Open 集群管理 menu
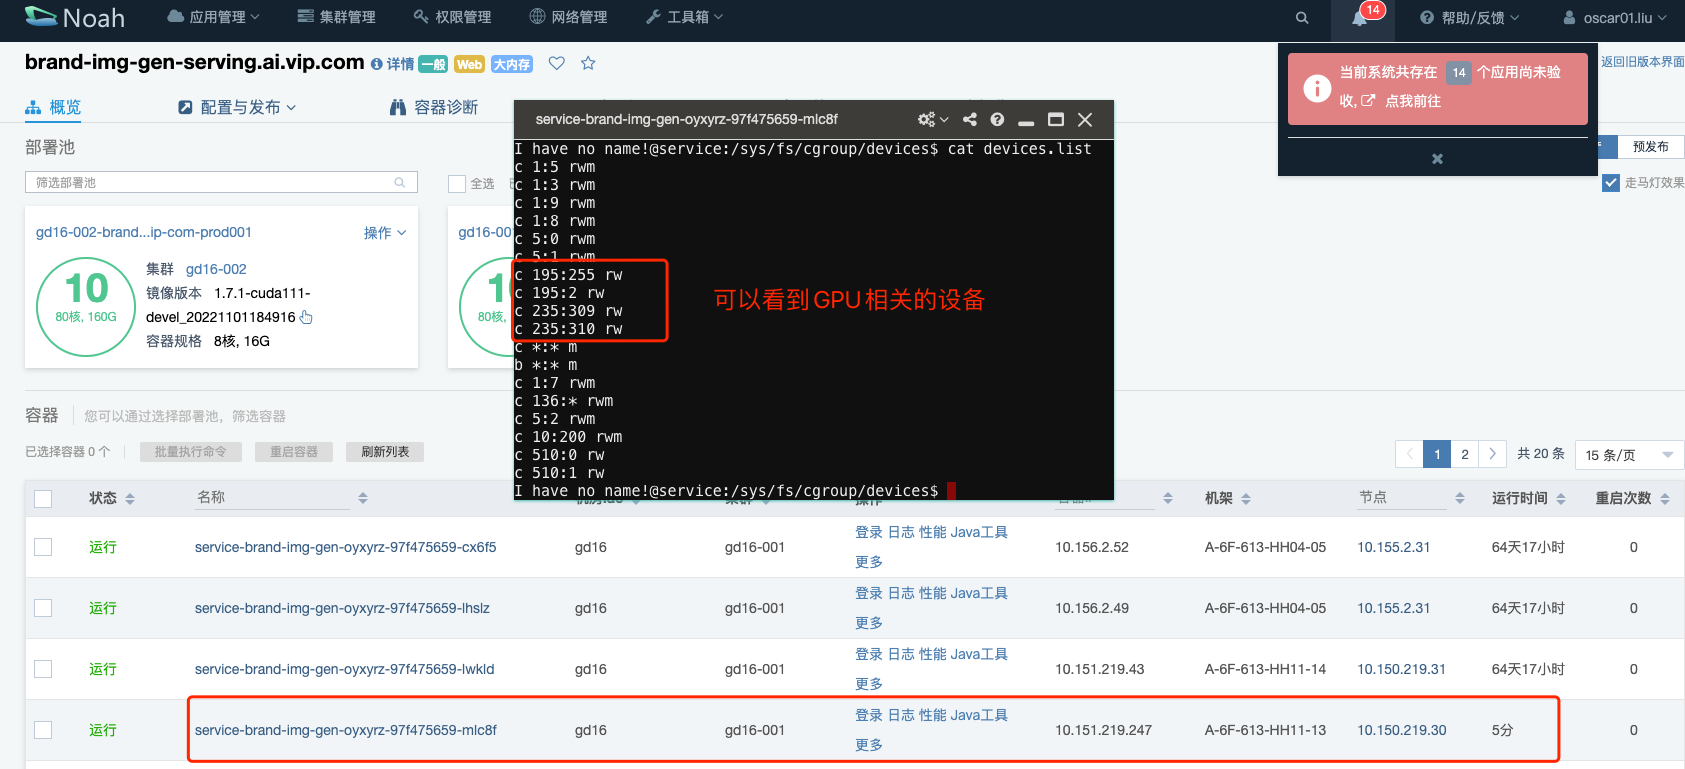The image size is (1685, 769). 337,17
